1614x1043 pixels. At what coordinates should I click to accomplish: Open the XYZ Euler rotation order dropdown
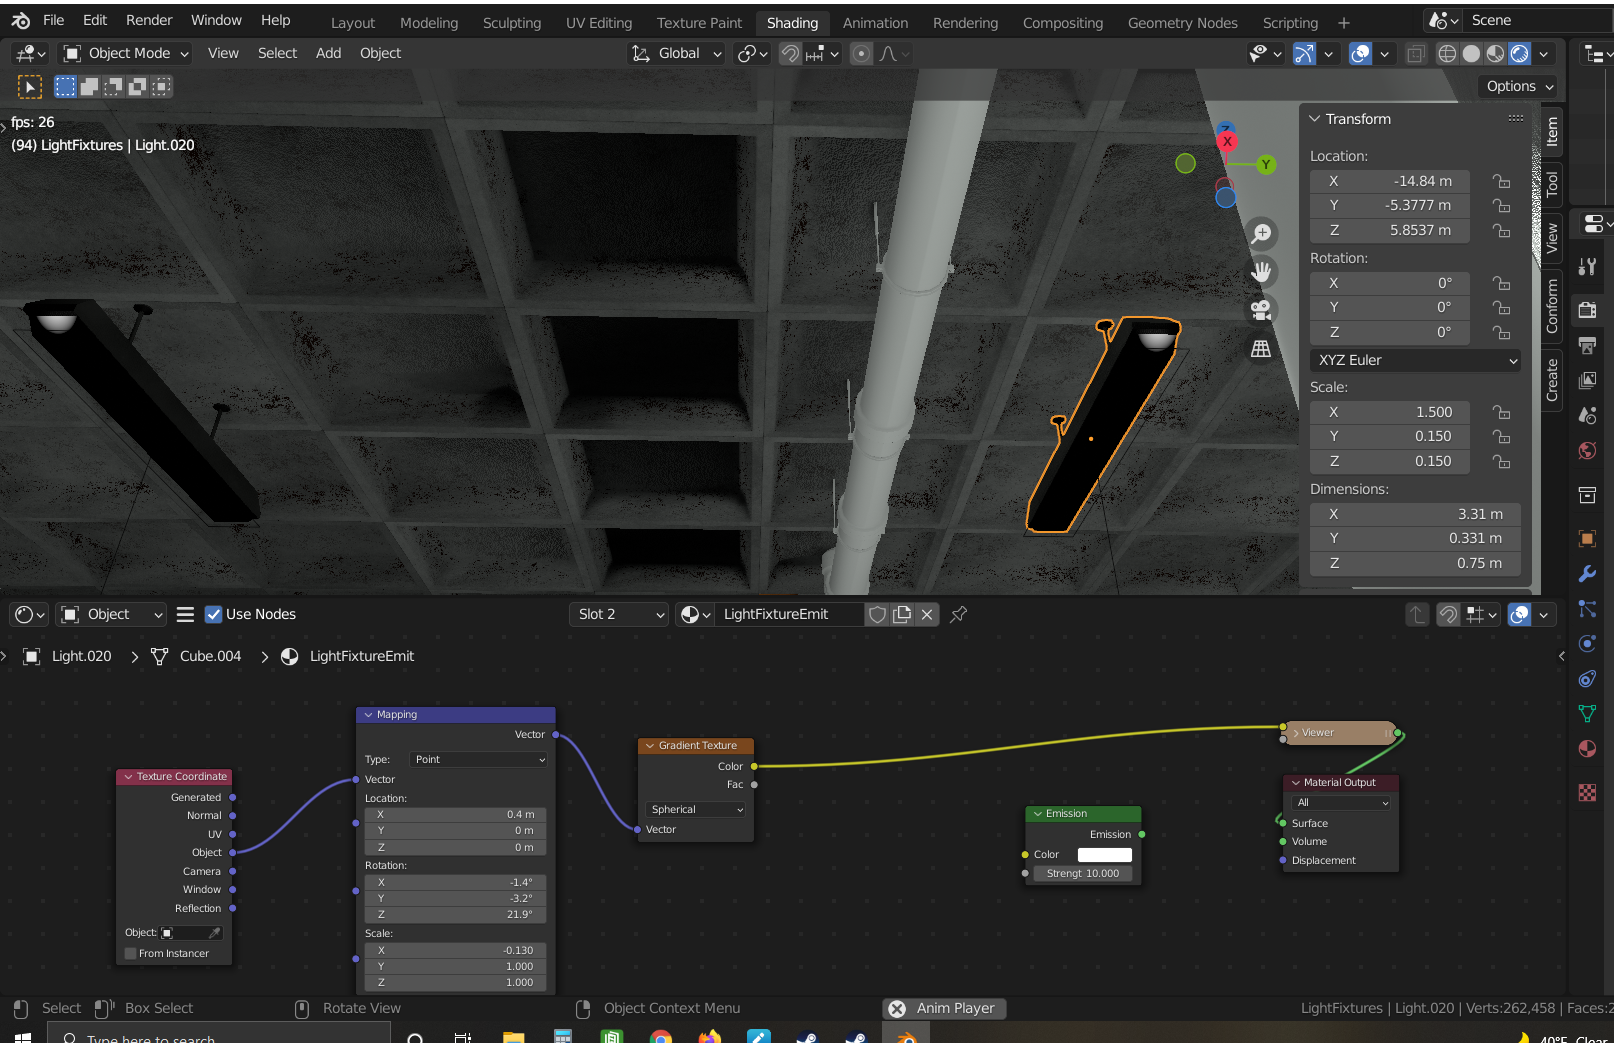pos(1414,360)
